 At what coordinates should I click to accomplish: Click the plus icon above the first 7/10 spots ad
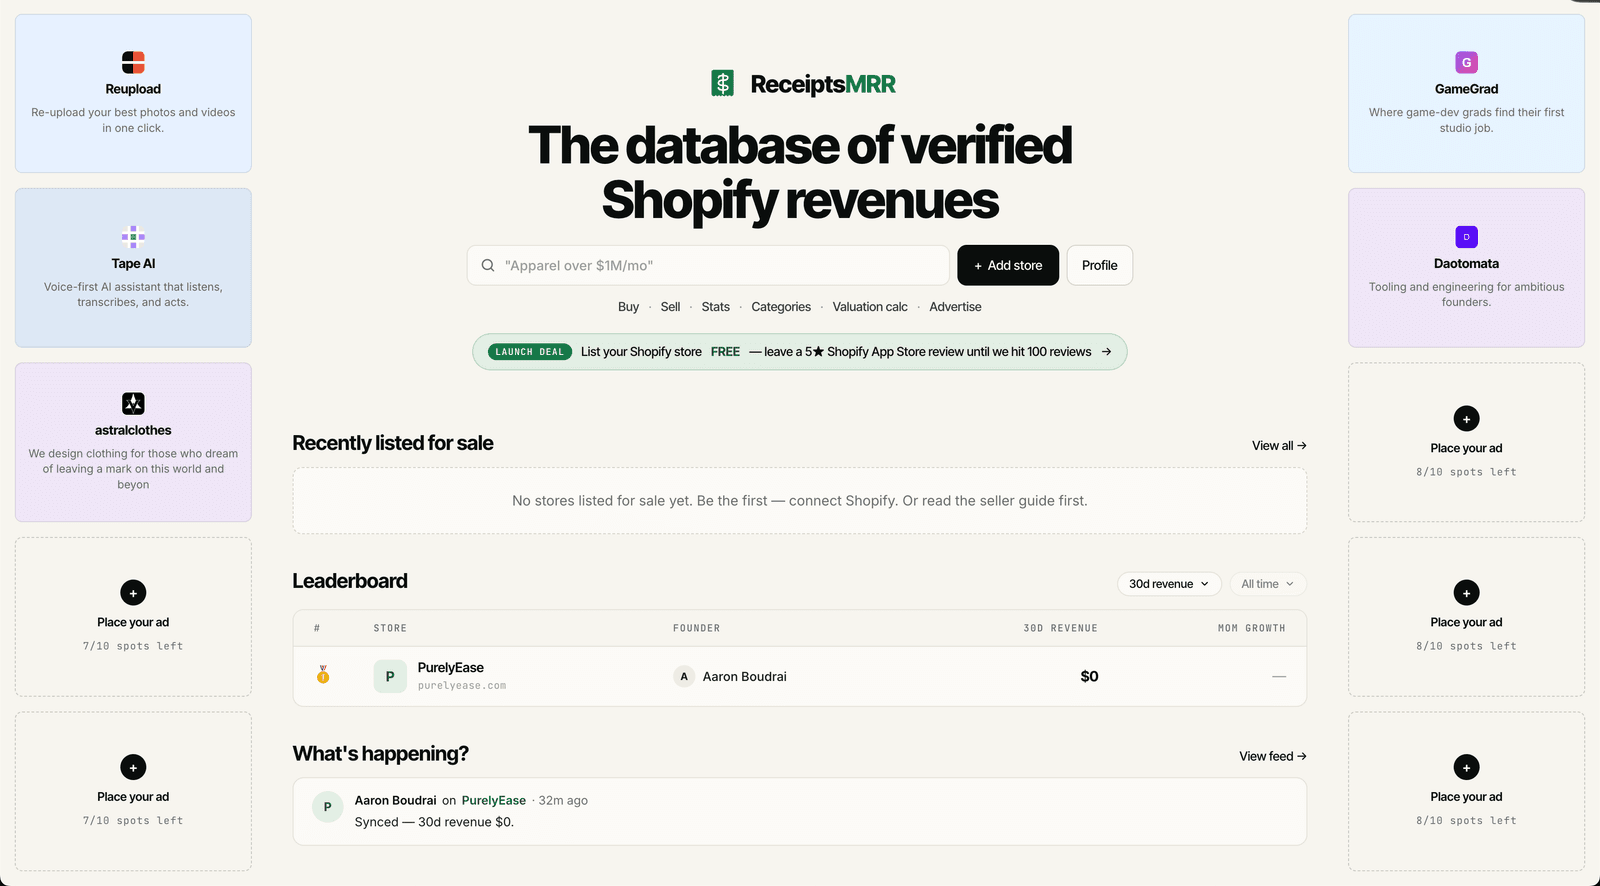point(133,593)
